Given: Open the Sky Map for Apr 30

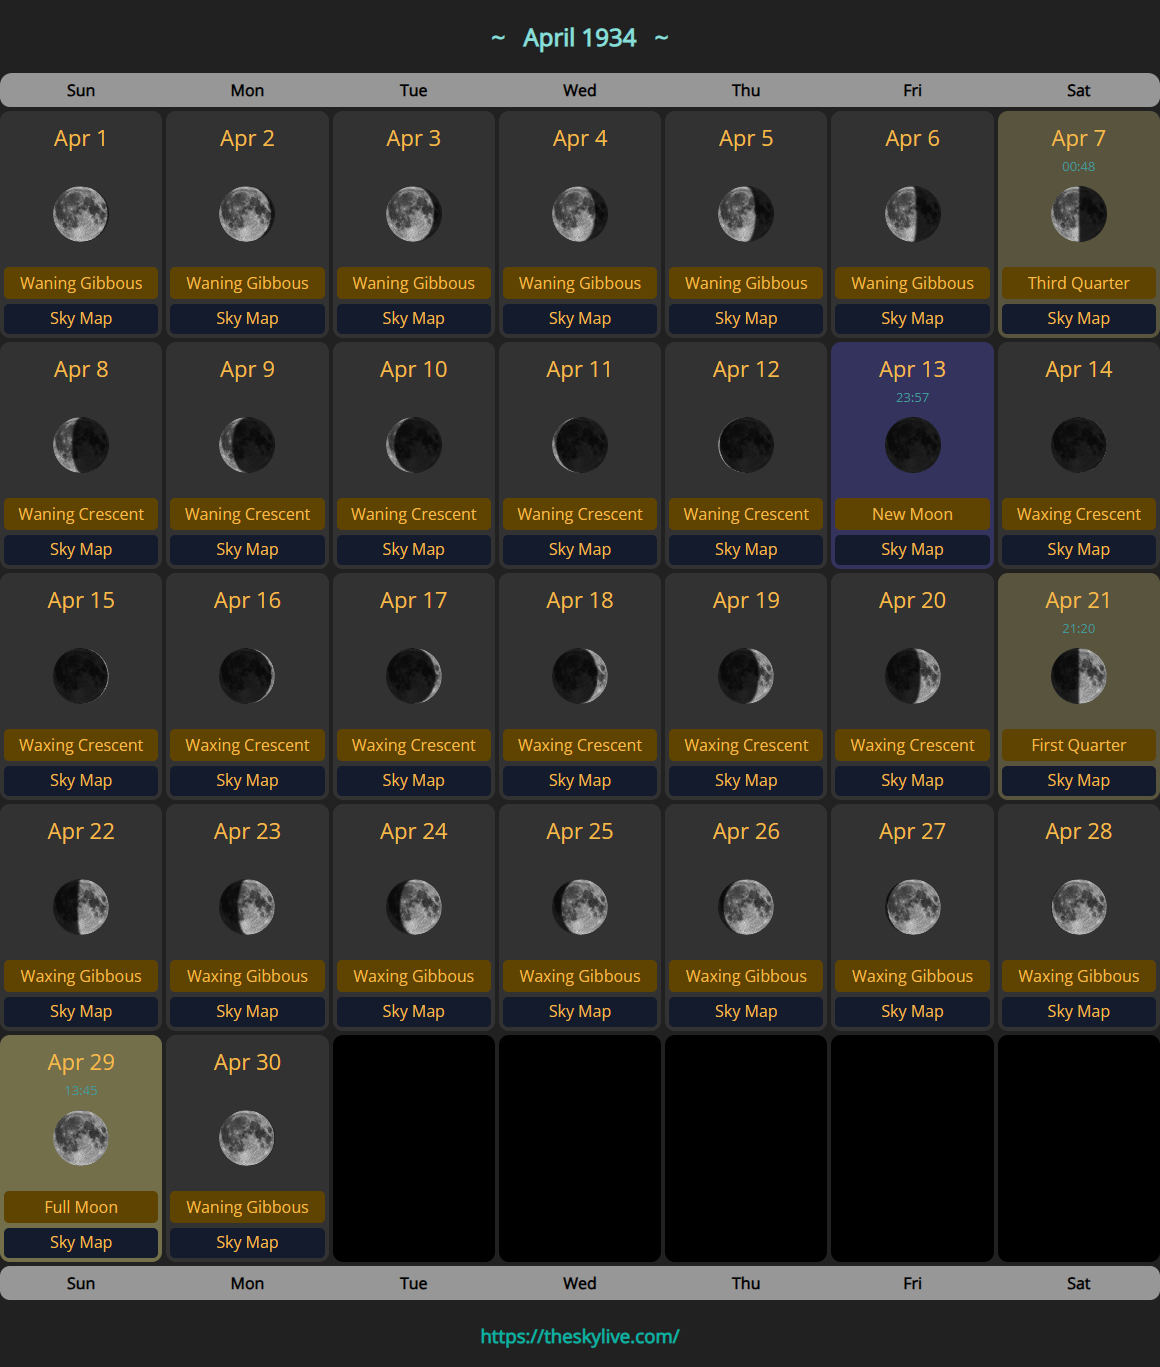Looking at the screenshot, I should pos(247,1243).
